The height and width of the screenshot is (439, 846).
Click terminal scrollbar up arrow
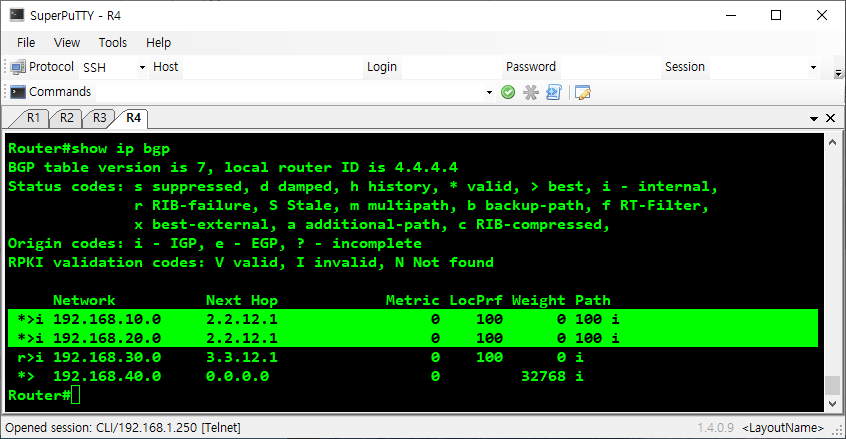point(832,142)
